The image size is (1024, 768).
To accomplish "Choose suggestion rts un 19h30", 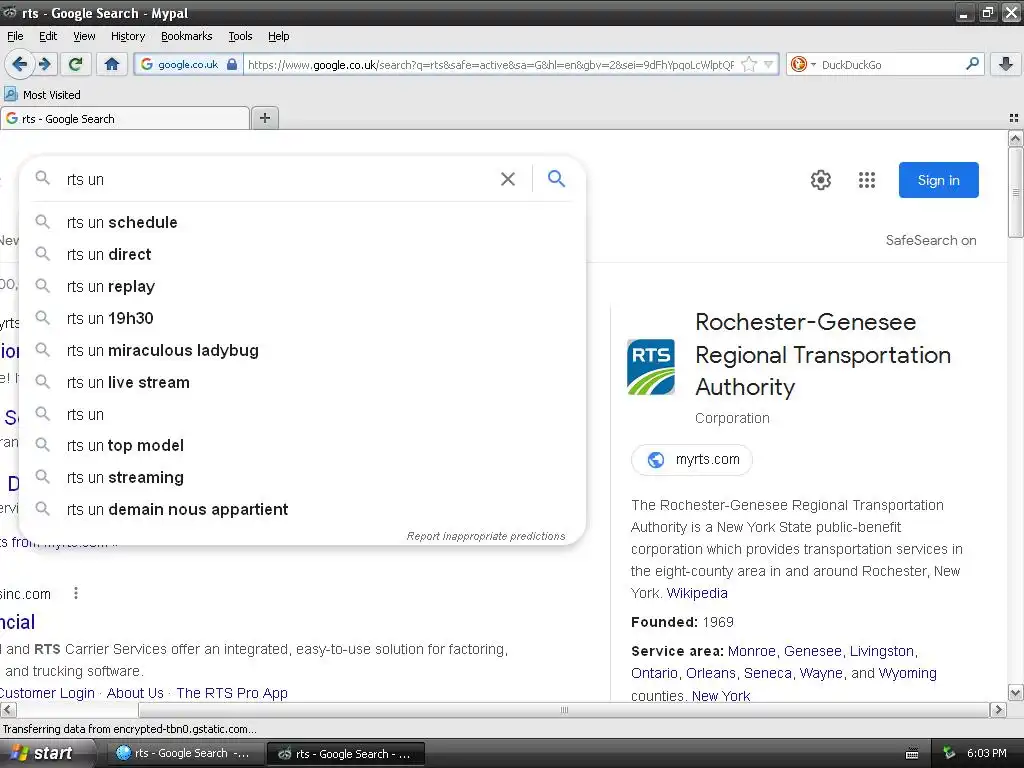I will pos(302,318).
